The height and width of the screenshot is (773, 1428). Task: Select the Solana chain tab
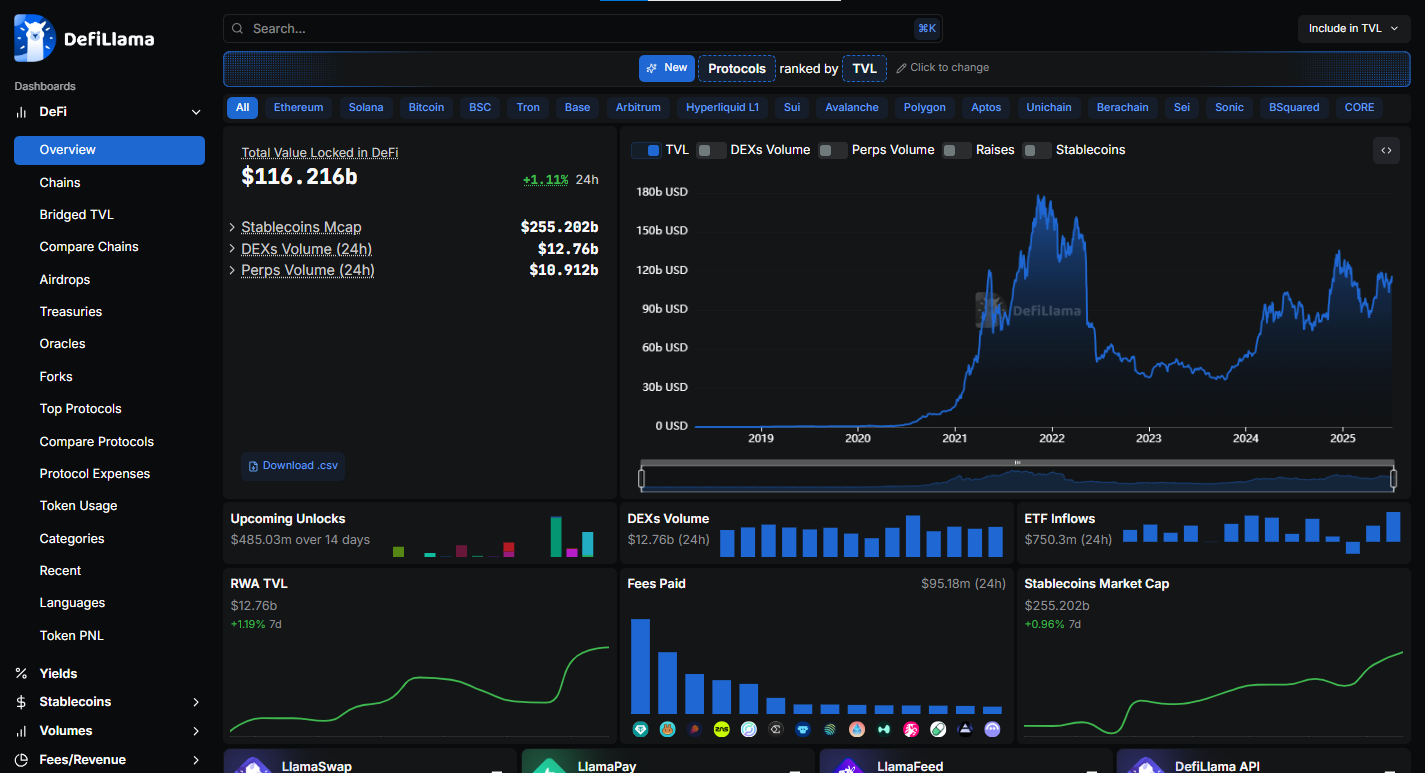366,107
